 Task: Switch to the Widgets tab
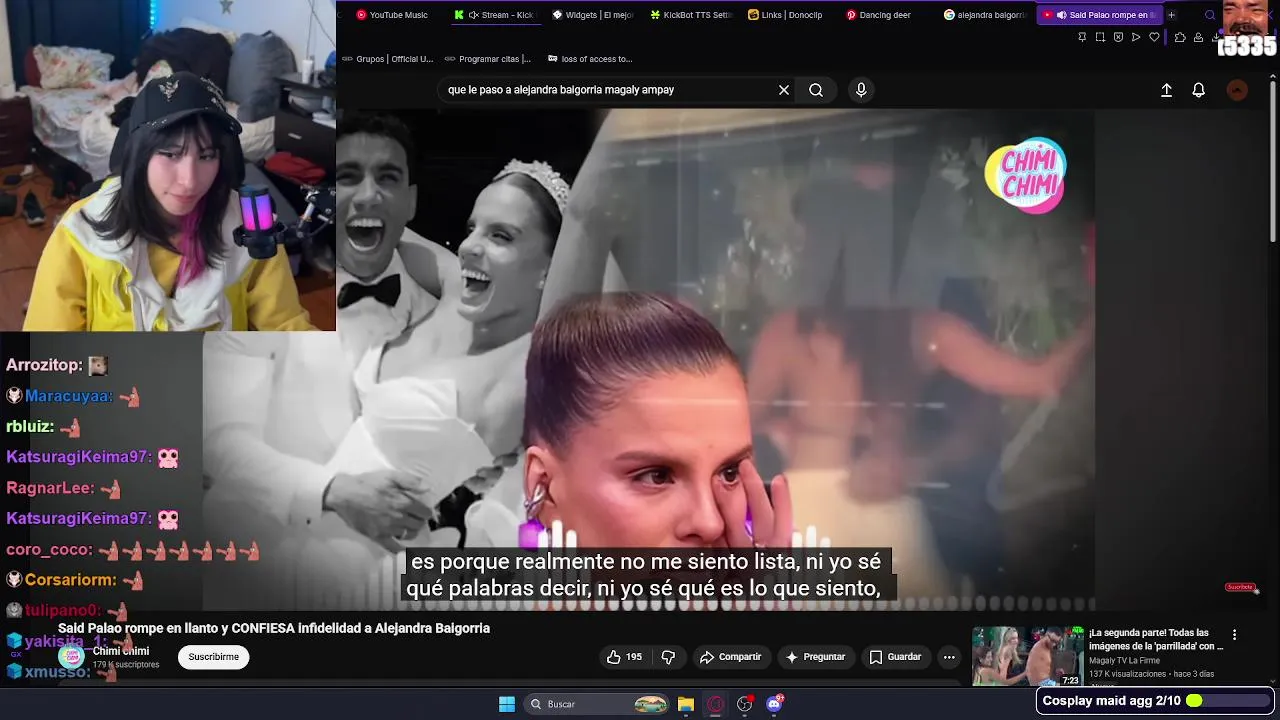(x=592, y=15)
